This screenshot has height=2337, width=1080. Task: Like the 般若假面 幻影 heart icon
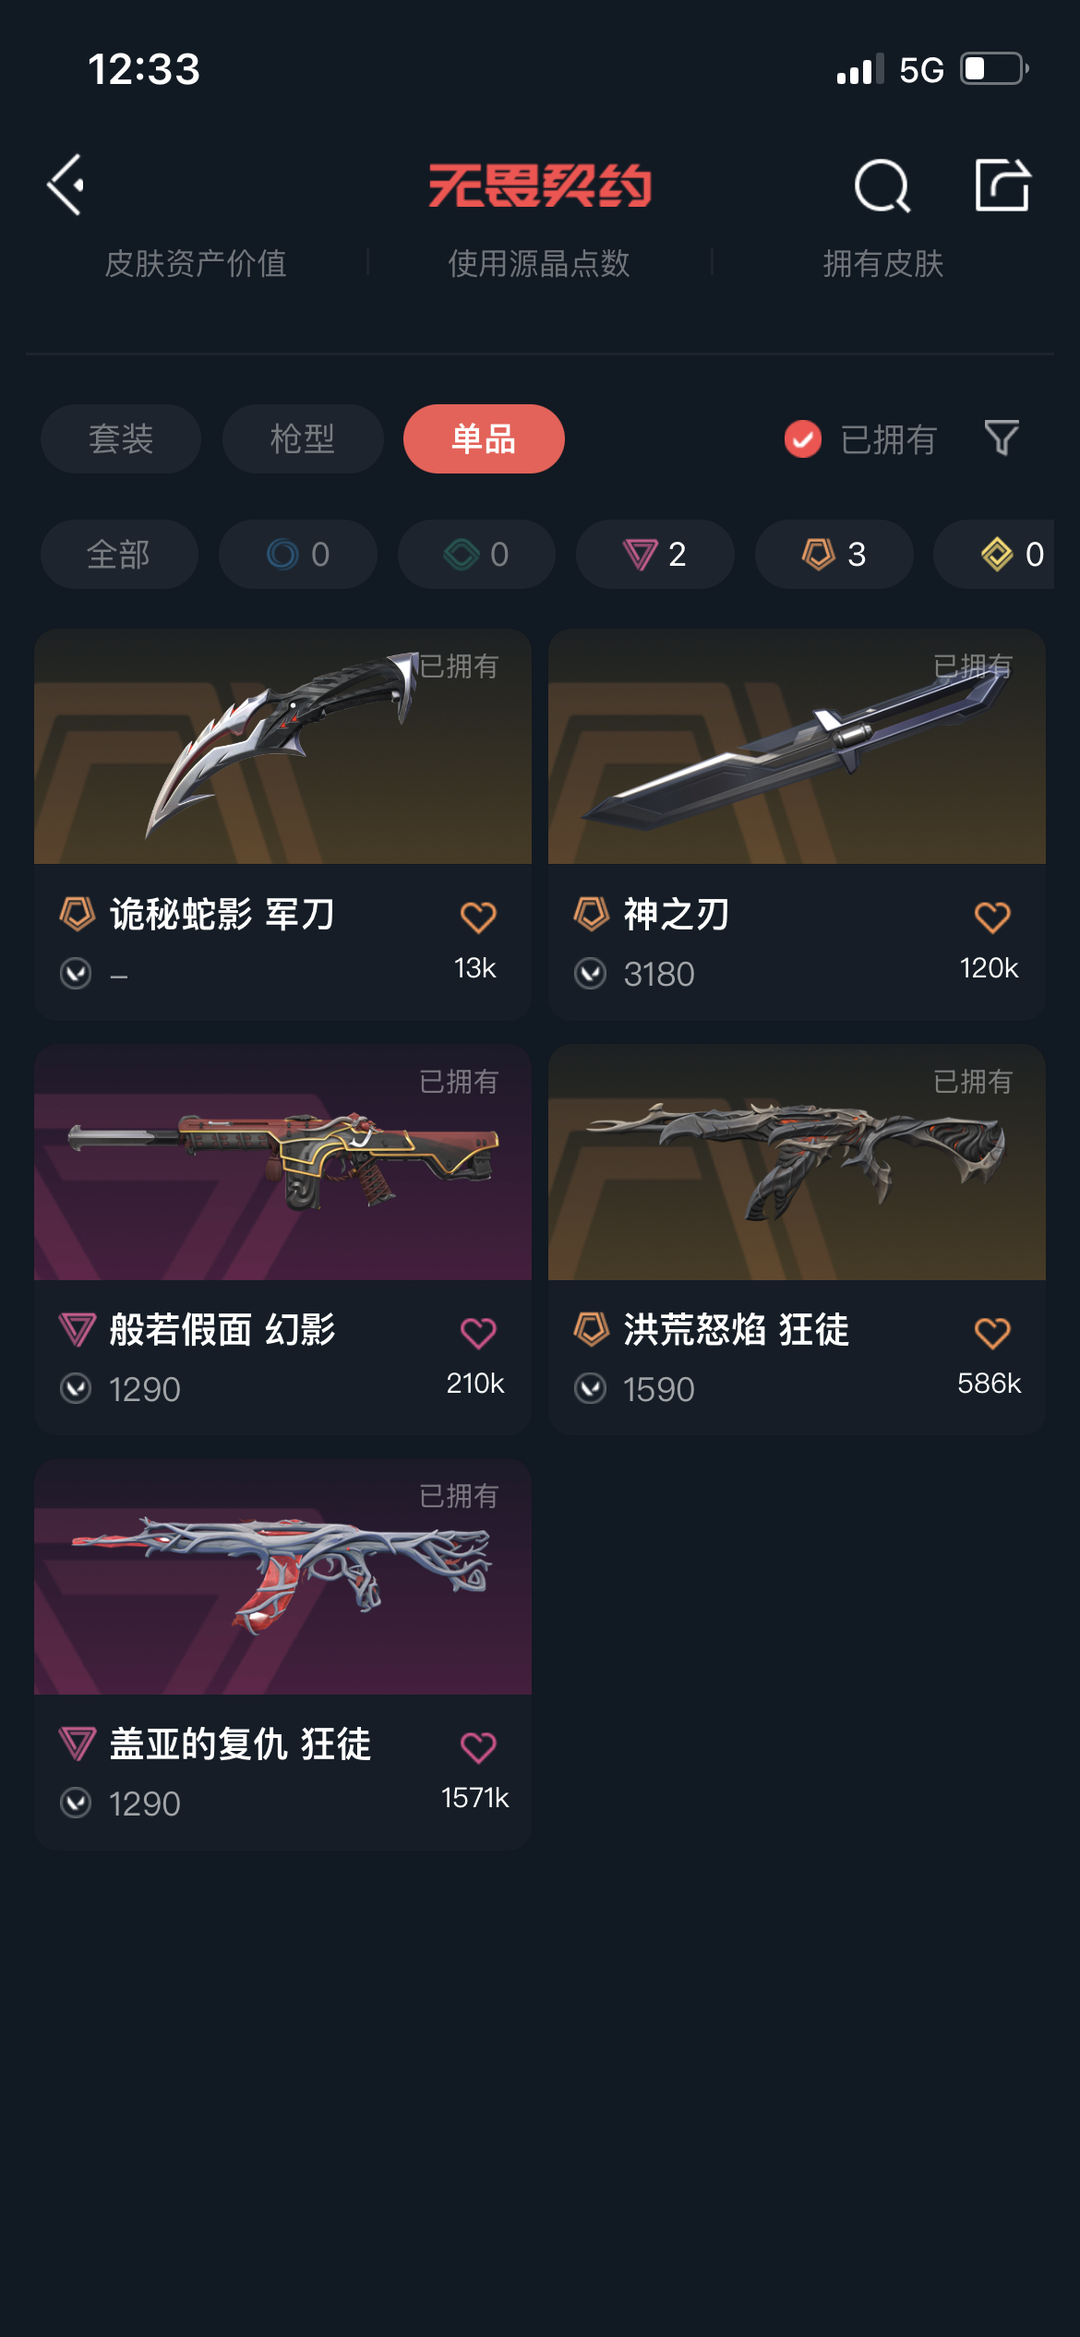[x=478, y=1332]
